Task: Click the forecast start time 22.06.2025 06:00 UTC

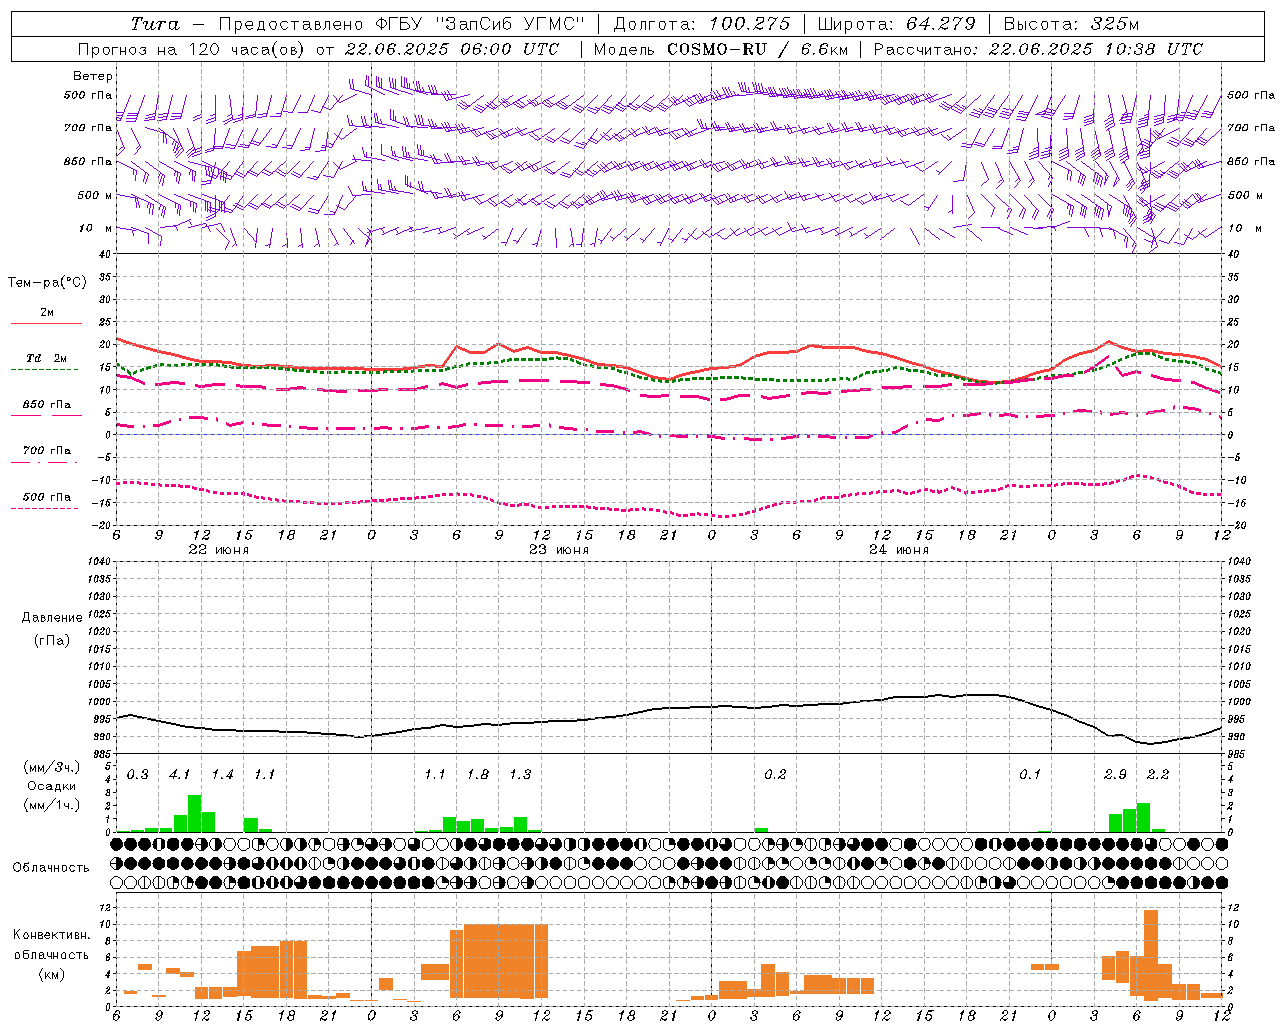Action: coord(451,49)
